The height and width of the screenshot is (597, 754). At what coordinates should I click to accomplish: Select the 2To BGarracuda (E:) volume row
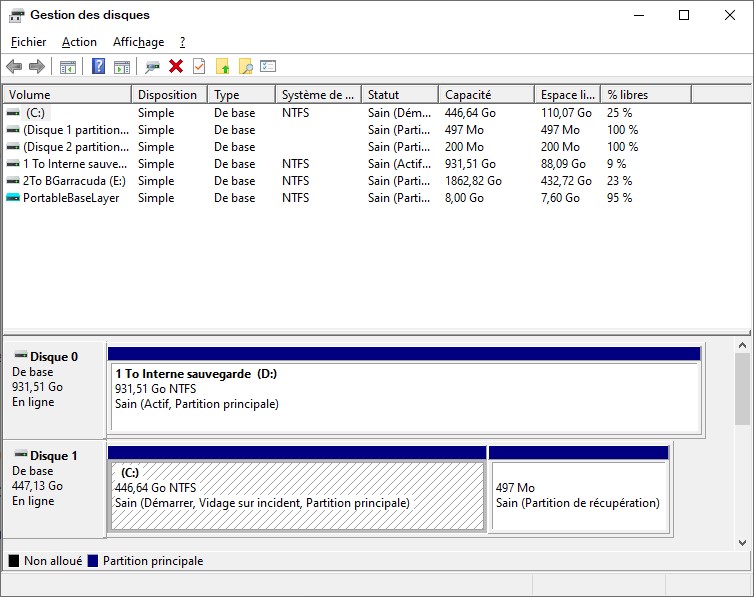69,181
